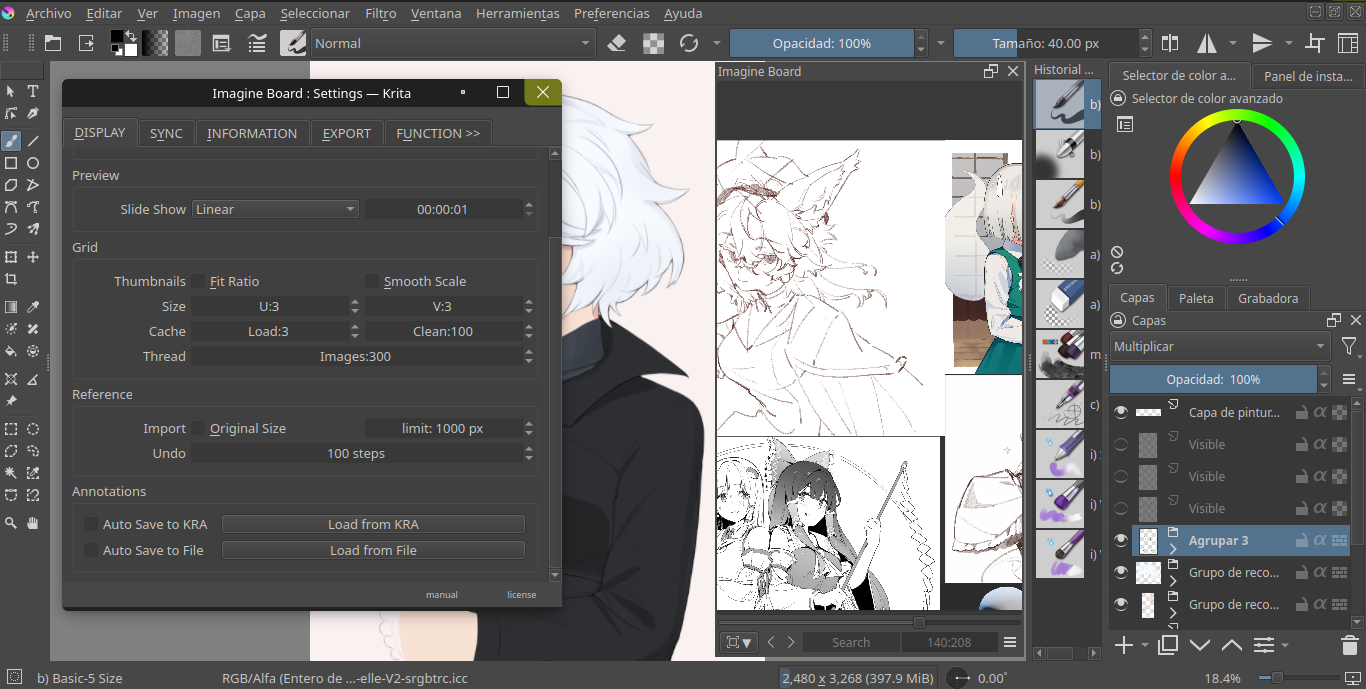Click the Imagine Board Search field
Screen dimensions: 1366x689
pyautogui.click(x=851, y=642)
